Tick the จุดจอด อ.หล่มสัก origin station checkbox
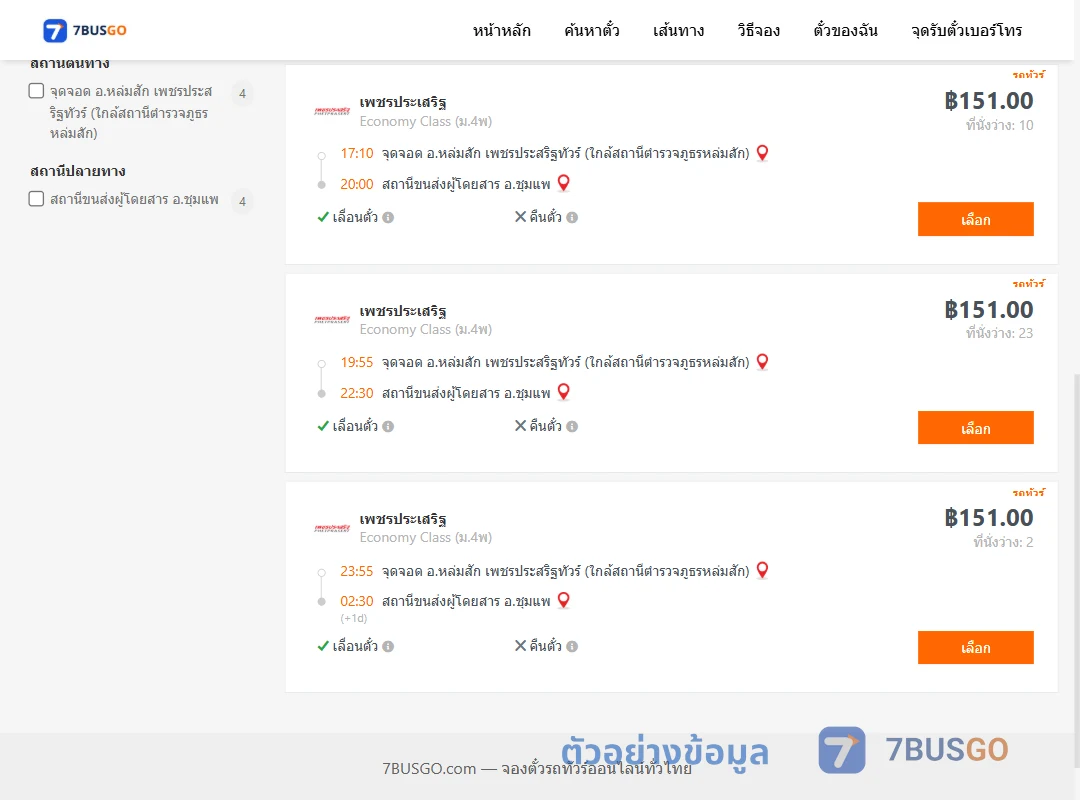 click(37, 91)
